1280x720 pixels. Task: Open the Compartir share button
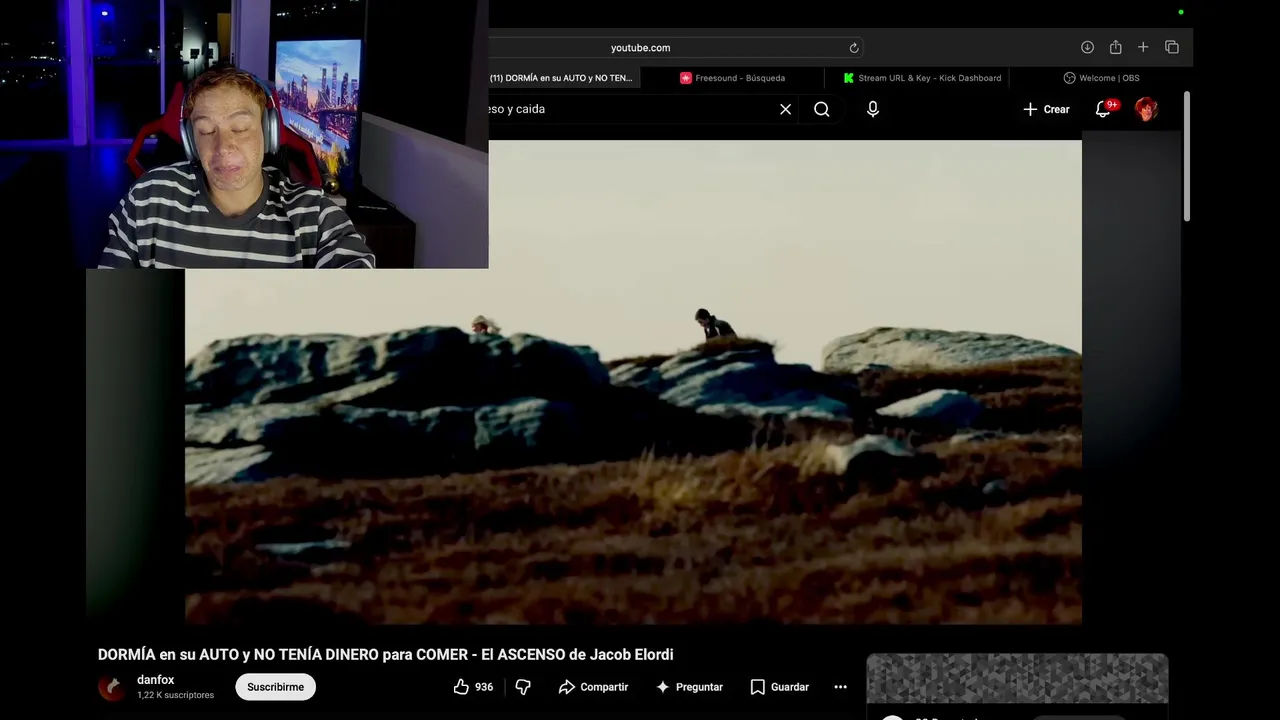tap(593, 687)
